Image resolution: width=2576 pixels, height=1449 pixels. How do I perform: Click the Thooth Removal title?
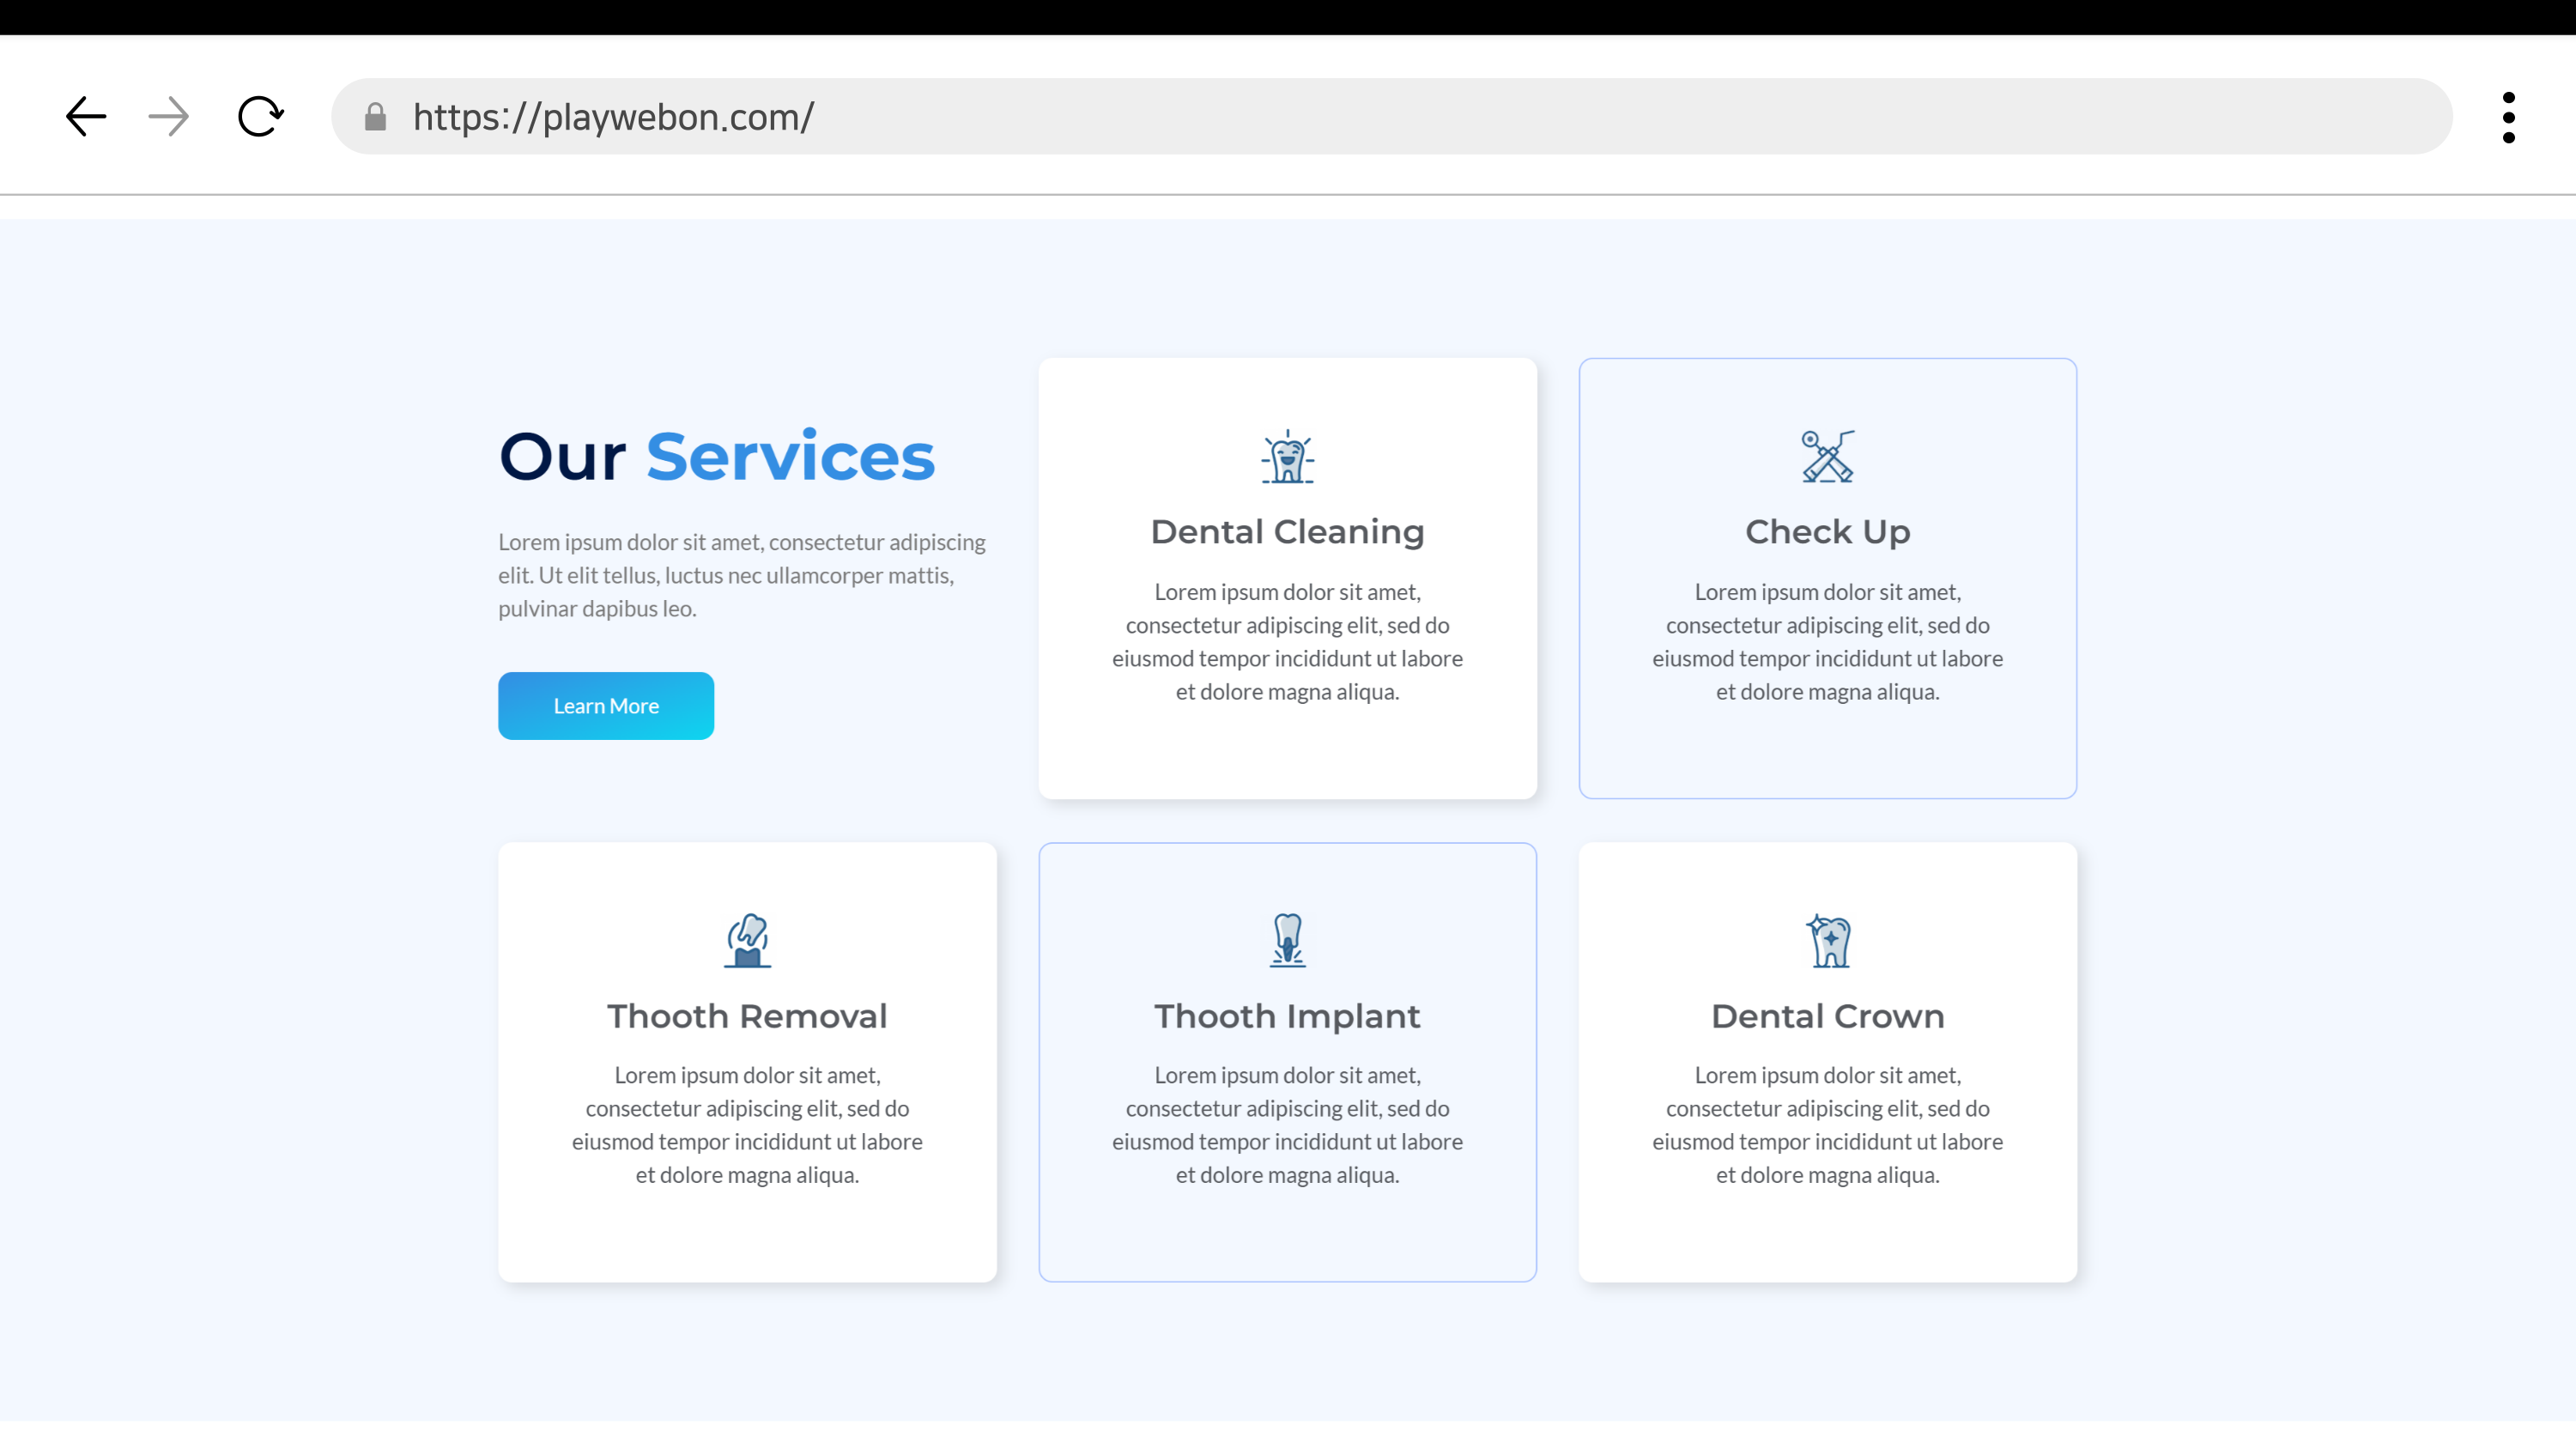747,1016
